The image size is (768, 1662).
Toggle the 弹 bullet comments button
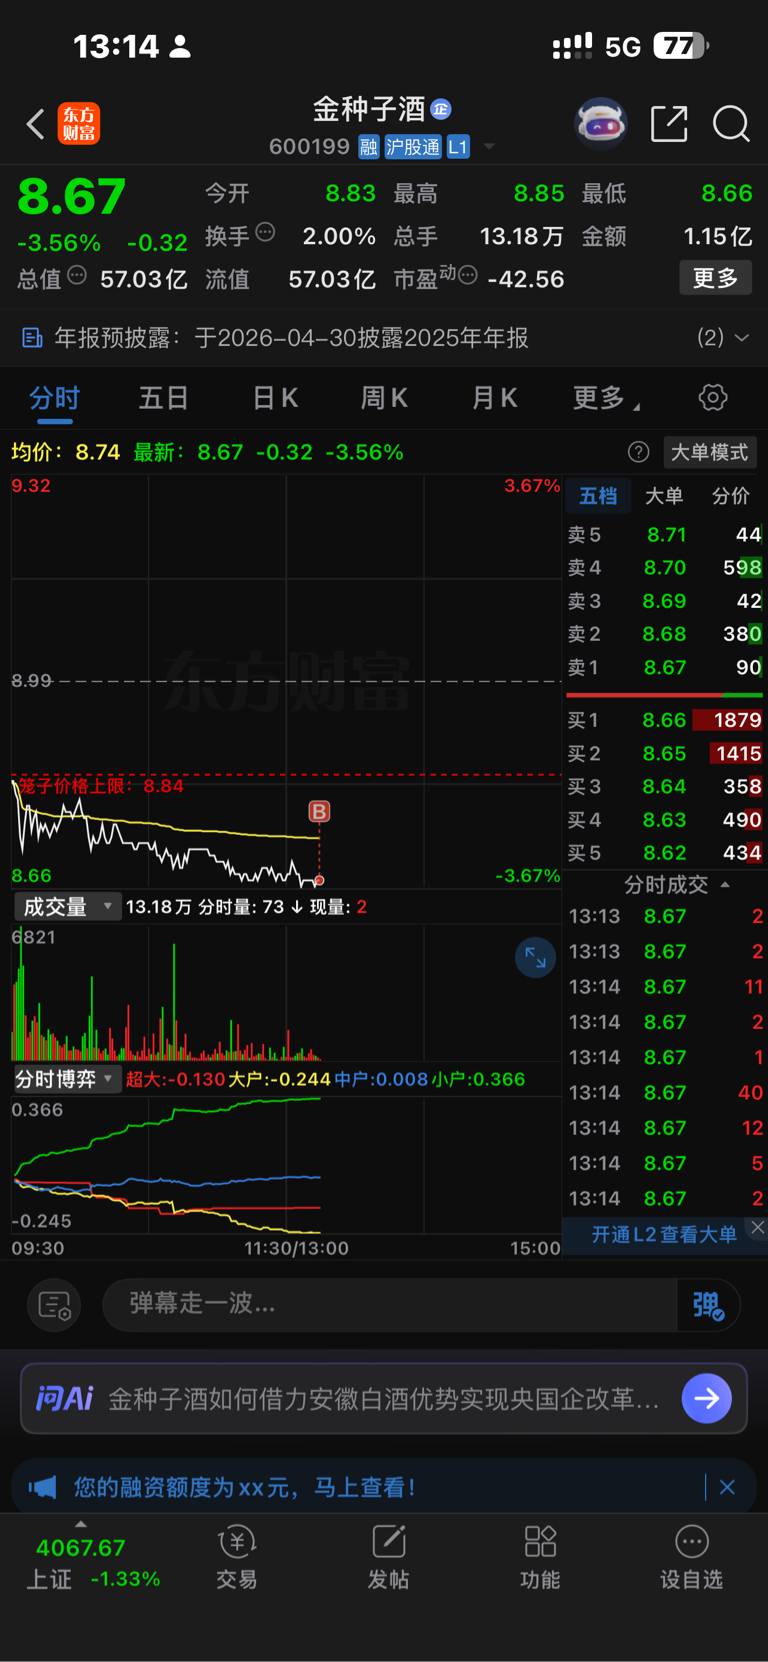[x=709, y=1305]
